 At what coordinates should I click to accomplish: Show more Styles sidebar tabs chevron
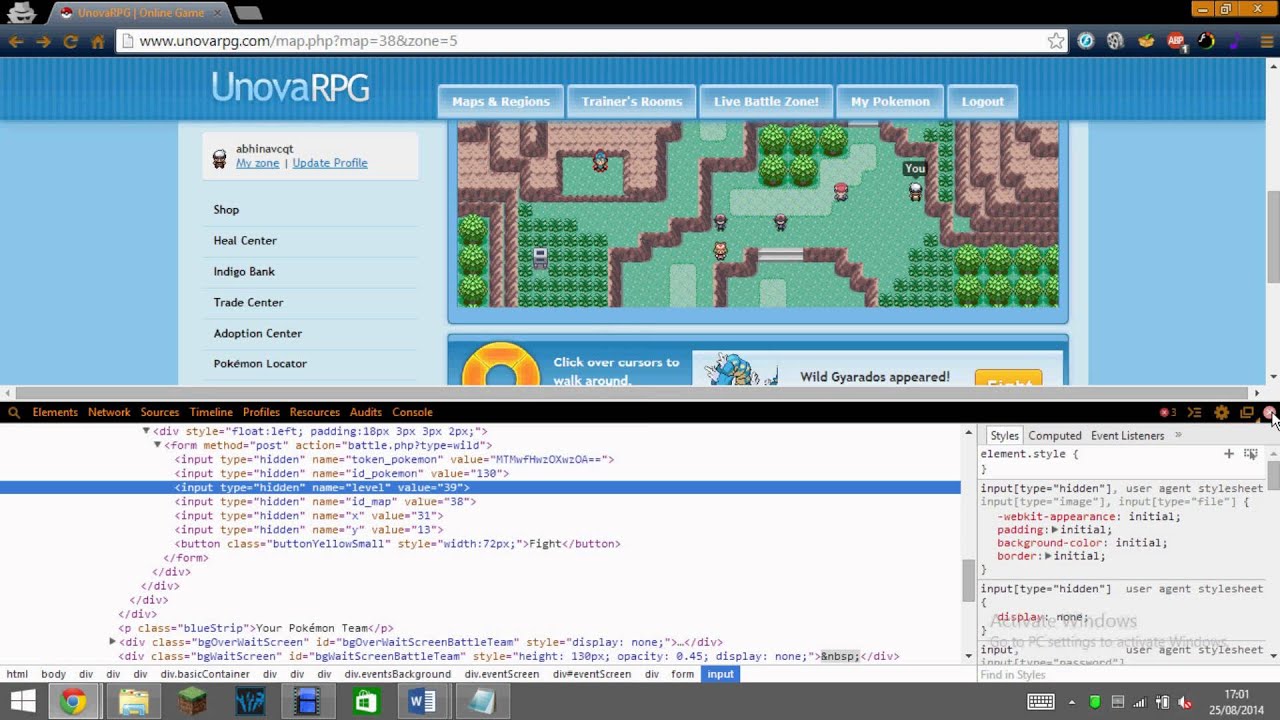pyautogui.click(x=1178, y=435)
